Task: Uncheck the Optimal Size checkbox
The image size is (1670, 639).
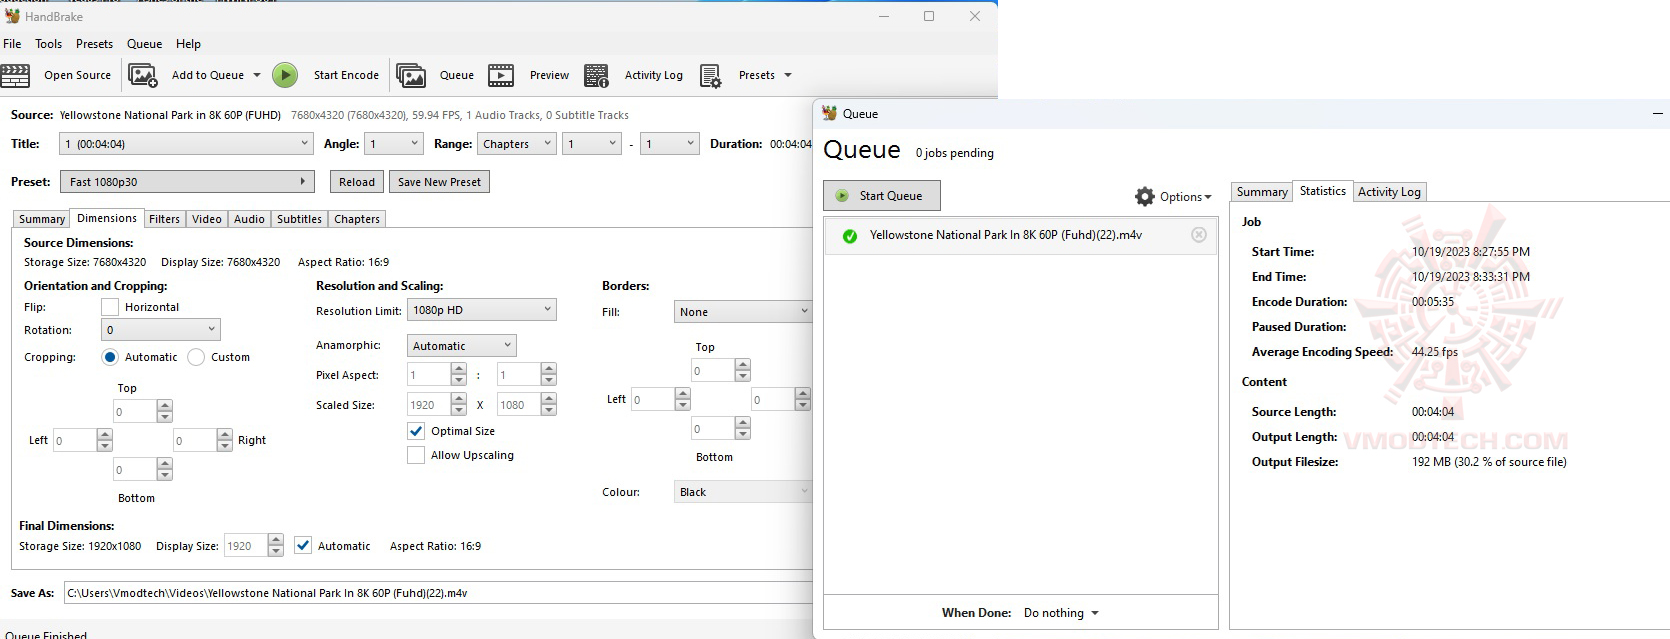Action: [416, 431]
